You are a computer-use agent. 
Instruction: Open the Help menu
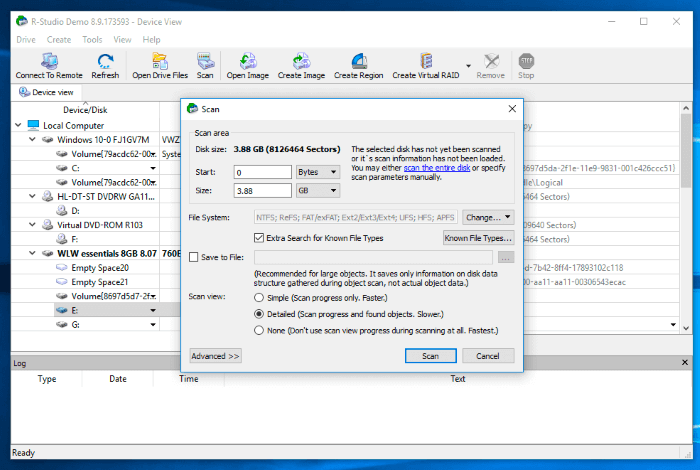click(151, 40)
